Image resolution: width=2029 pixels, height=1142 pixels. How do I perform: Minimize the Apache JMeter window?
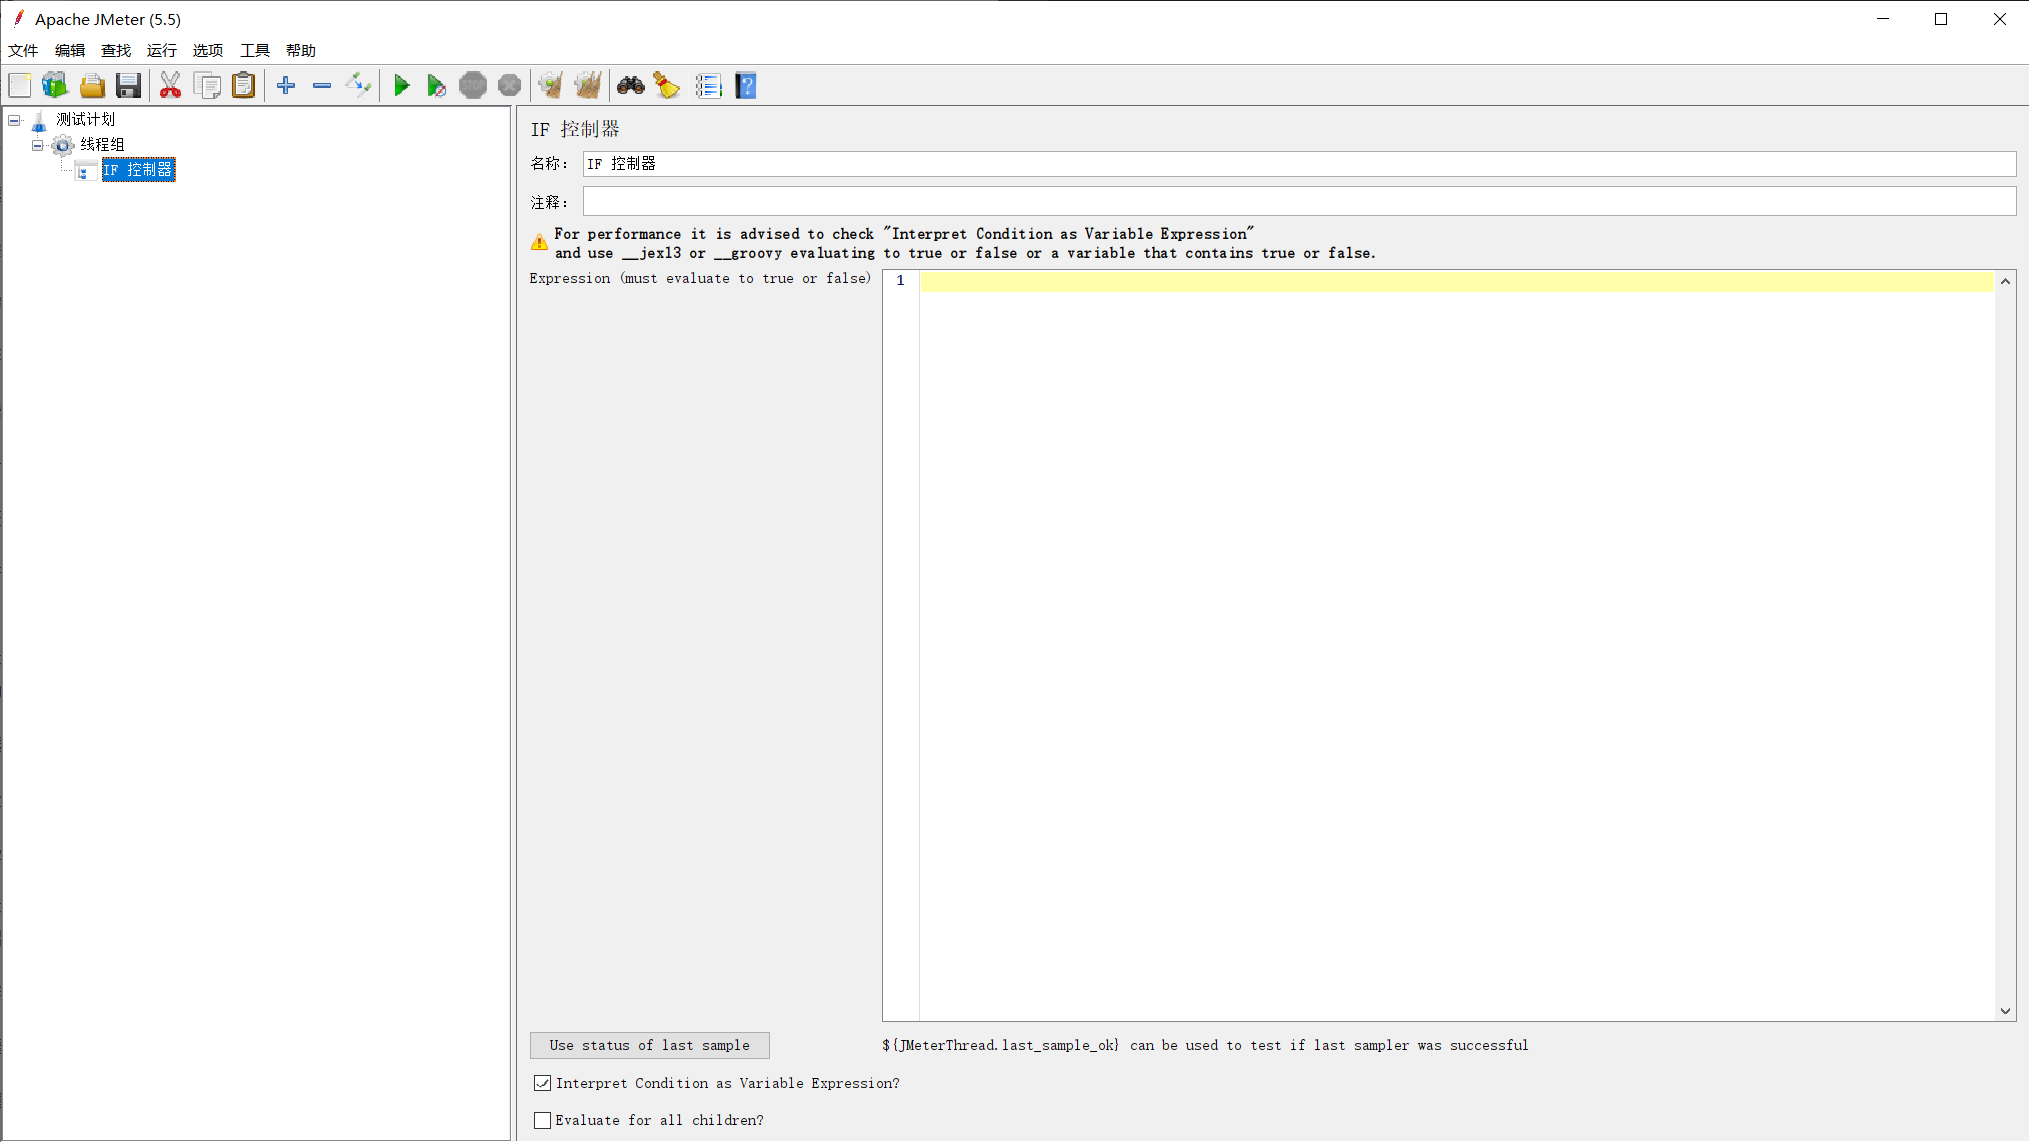[x=1883, y=19]
